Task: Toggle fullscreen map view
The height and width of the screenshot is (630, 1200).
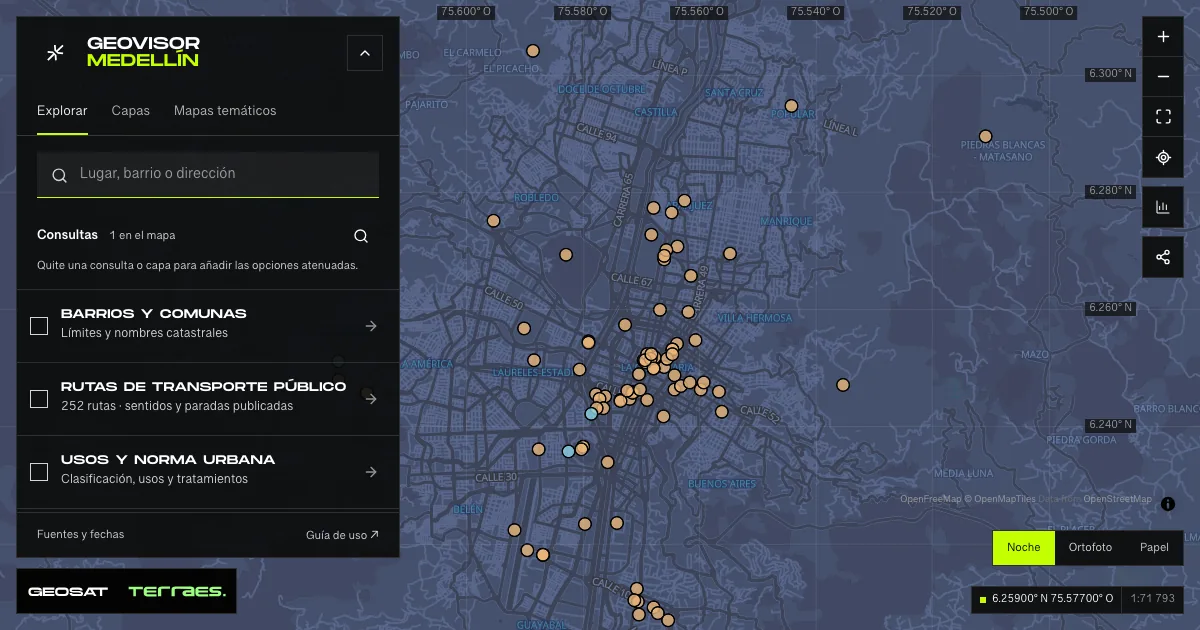Action: point(1163,117)
